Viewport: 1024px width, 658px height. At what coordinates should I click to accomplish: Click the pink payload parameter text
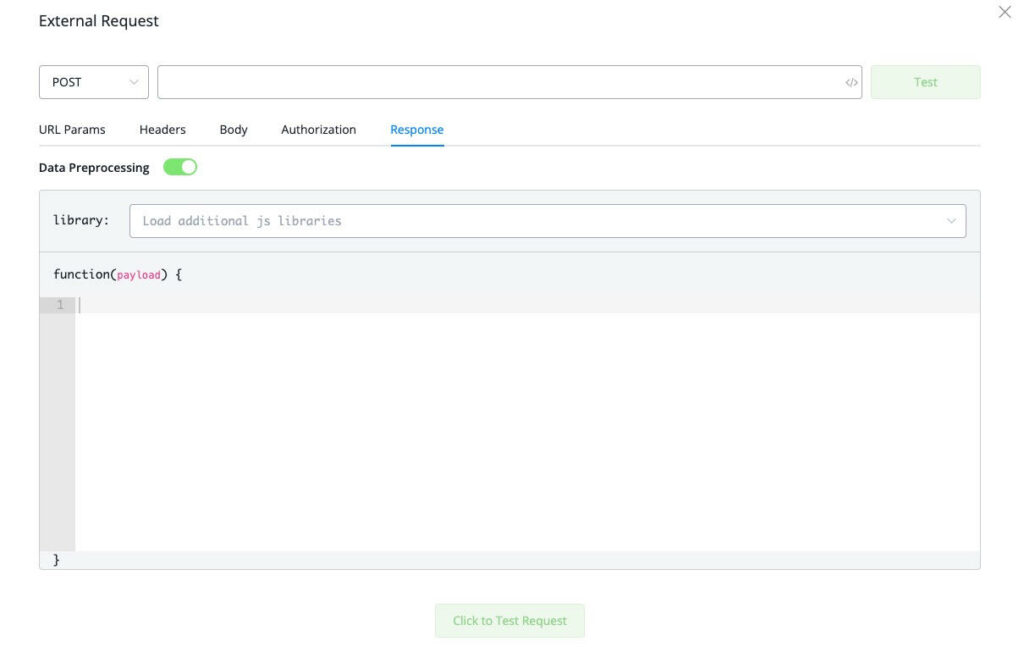point(139,275)
